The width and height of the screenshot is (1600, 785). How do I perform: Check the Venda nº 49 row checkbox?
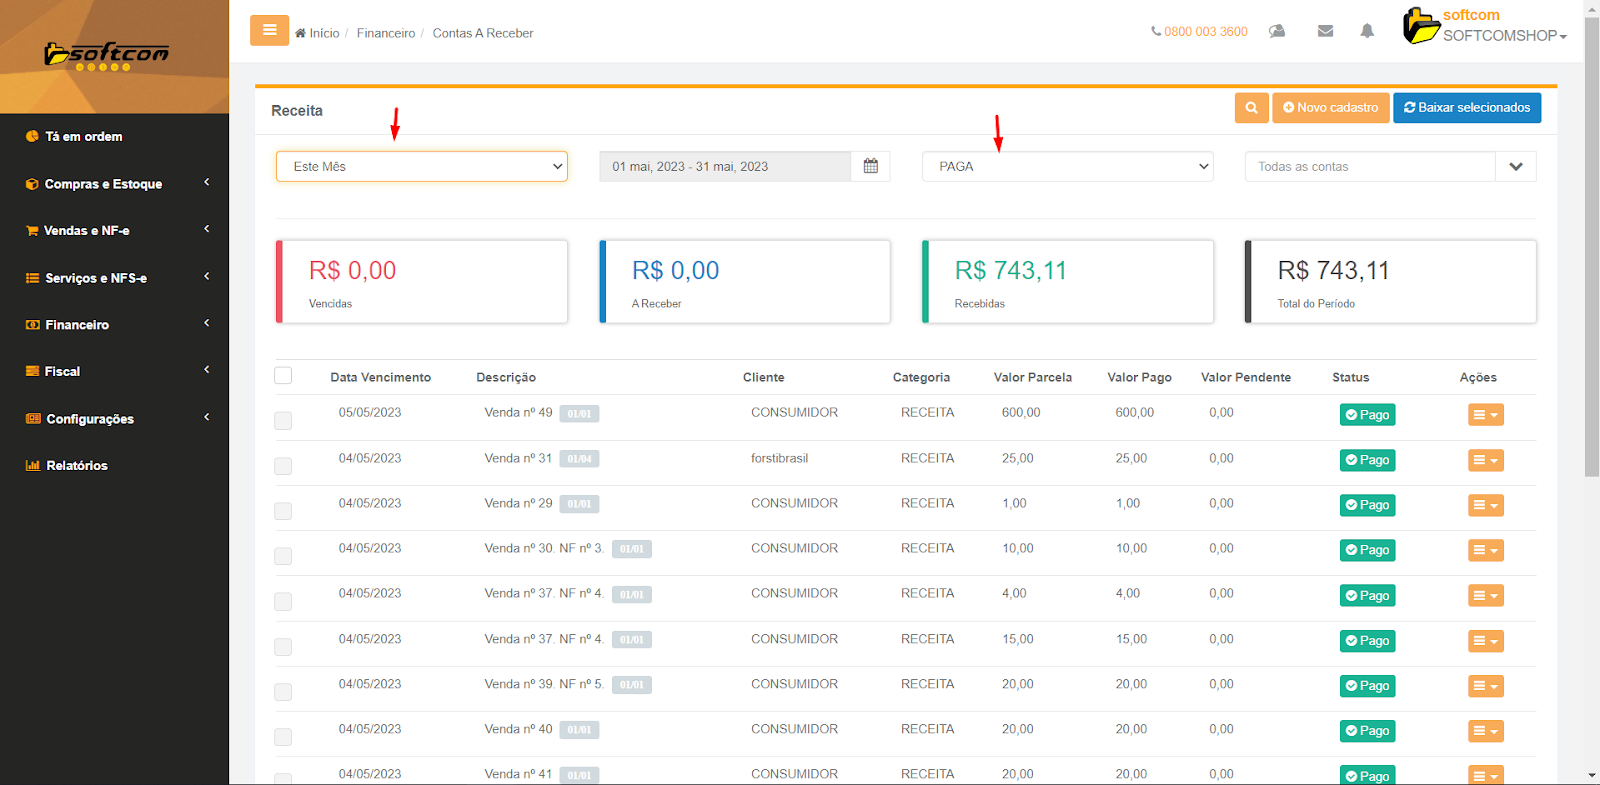[283, 421]
